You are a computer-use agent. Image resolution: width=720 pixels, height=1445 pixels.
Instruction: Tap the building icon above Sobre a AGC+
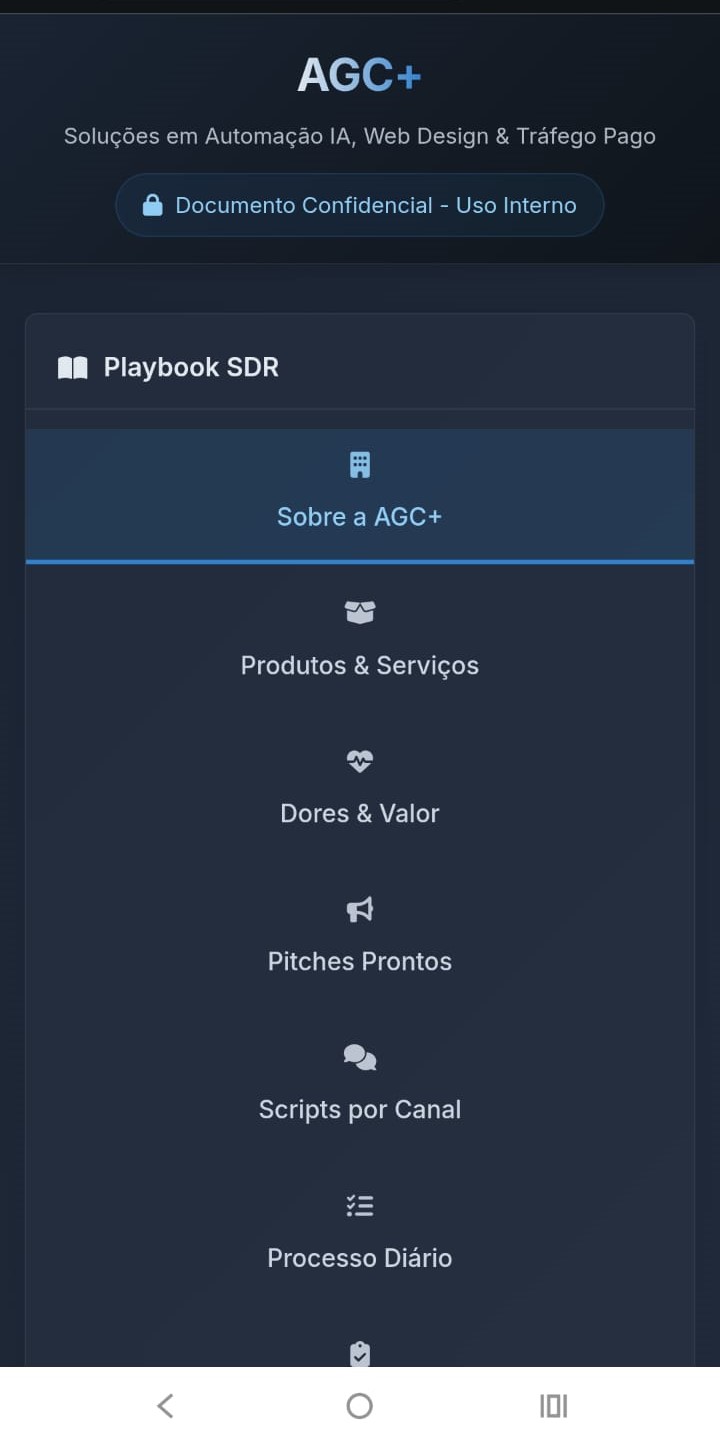point(359,463)
